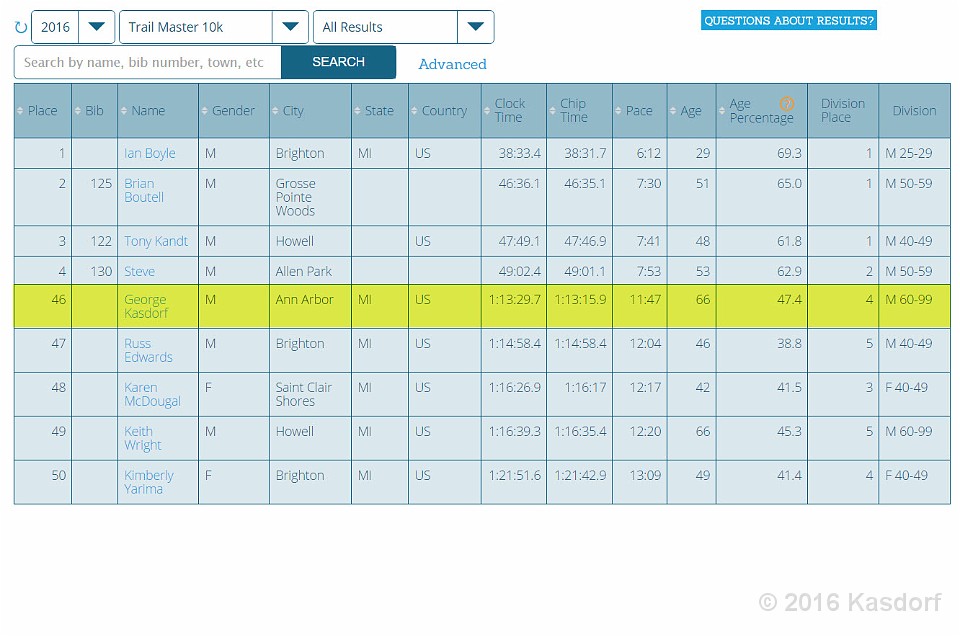View Brian Boutell's runner profile
960x637 pixels.
(x=143, y=190)
